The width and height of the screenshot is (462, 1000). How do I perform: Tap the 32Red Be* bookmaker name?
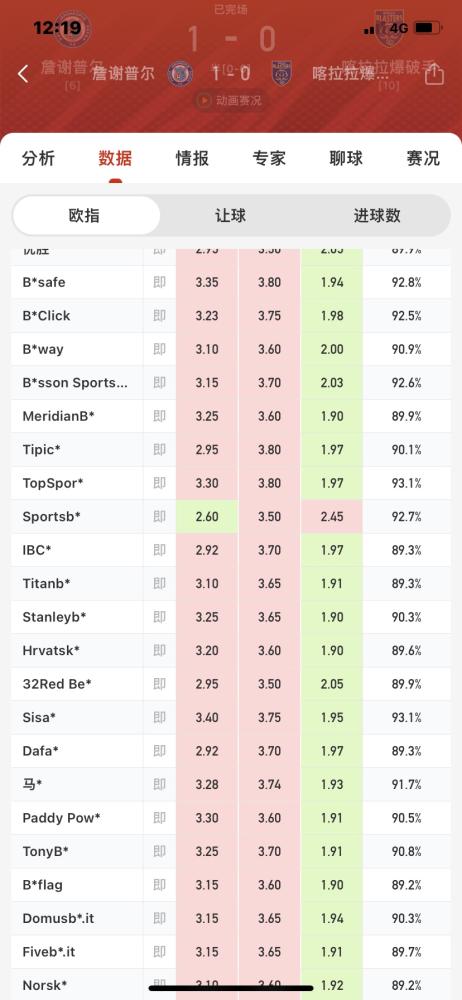point(57,684)
